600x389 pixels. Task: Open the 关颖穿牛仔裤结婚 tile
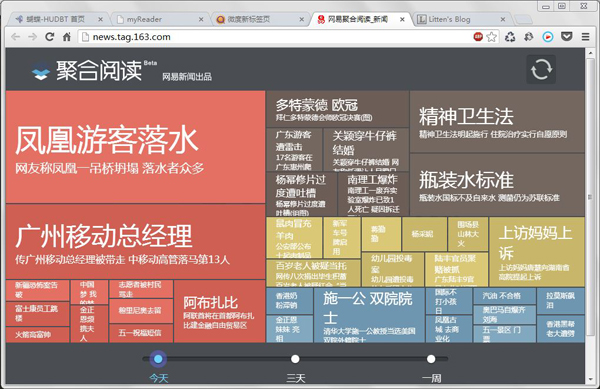click(366, 150)
